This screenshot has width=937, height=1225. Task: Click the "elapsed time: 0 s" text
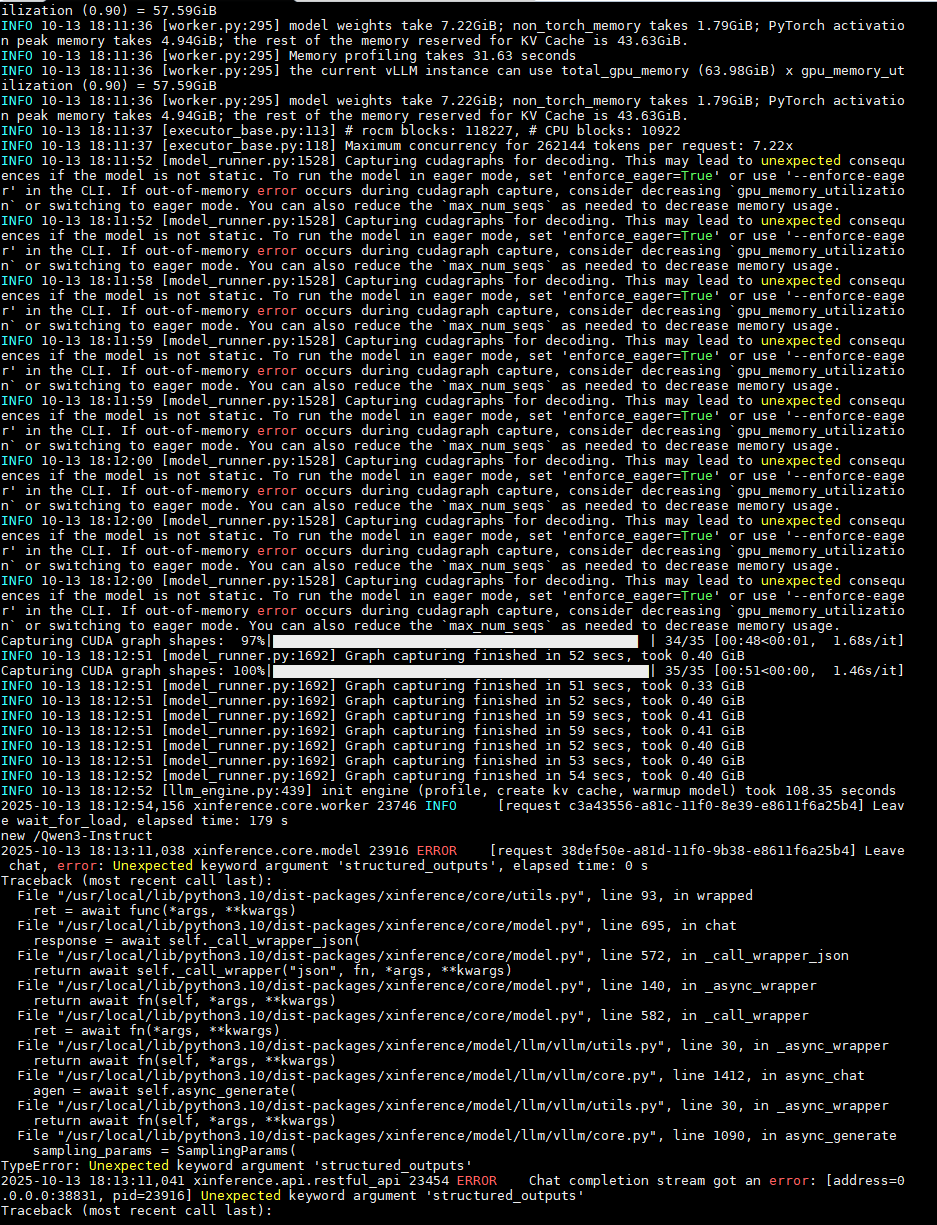pyautogui.click(x=580, y=866)
